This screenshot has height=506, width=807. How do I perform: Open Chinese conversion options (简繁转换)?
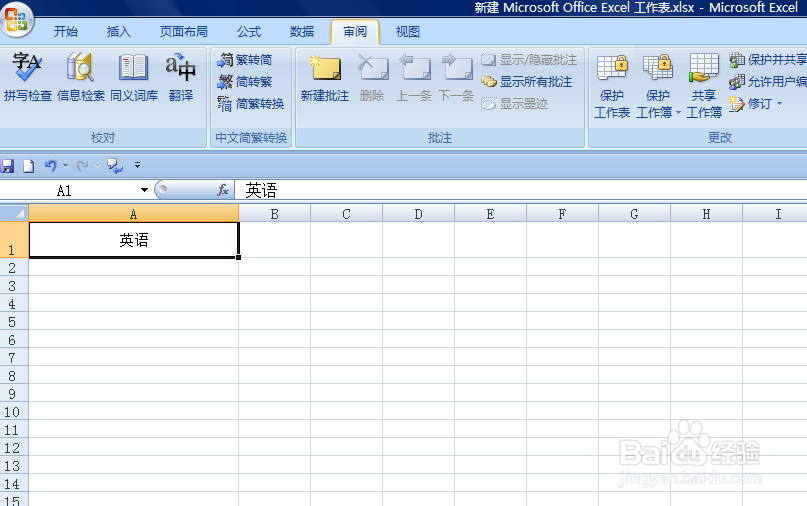pos(251,103)
